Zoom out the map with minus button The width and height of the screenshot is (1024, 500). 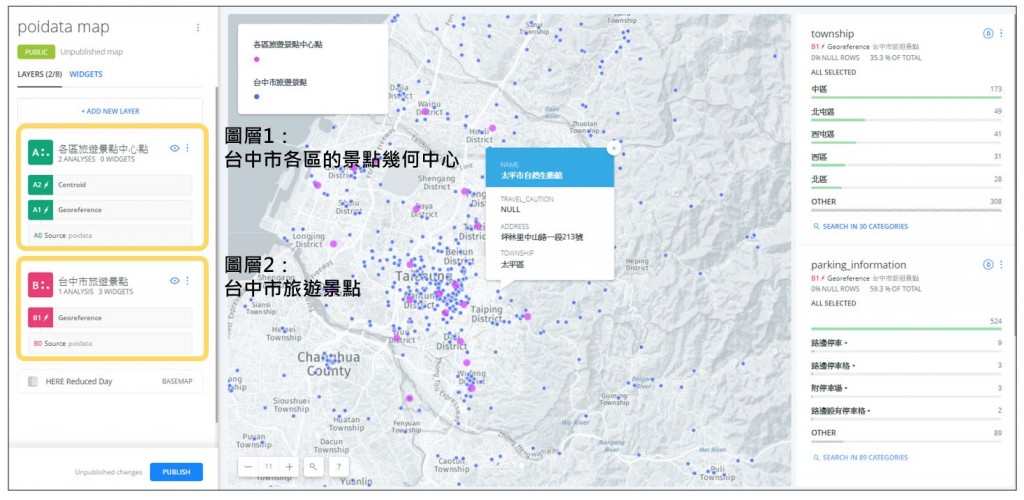click(x=248, y=467)
